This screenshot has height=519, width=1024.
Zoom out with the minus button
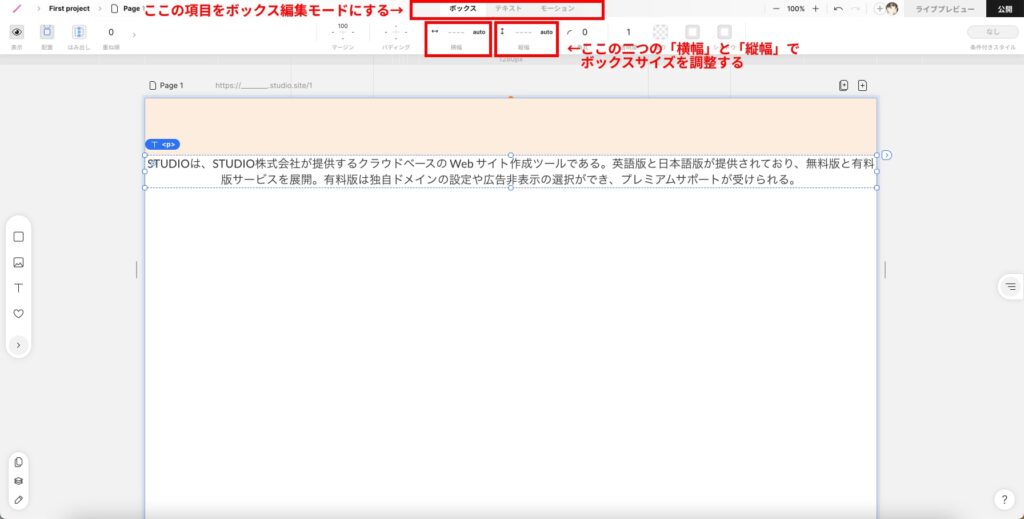(x=776, y=9)
